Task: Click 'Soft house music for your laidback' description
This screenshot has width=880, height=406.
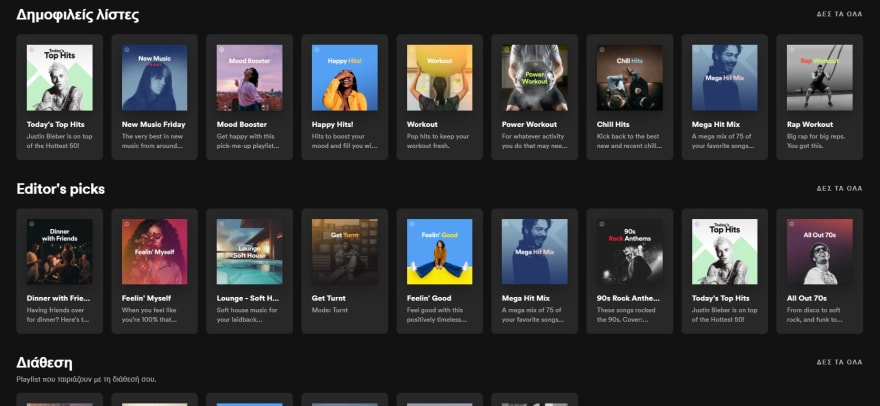Action: pyautogui.click(x=247, y=314)
